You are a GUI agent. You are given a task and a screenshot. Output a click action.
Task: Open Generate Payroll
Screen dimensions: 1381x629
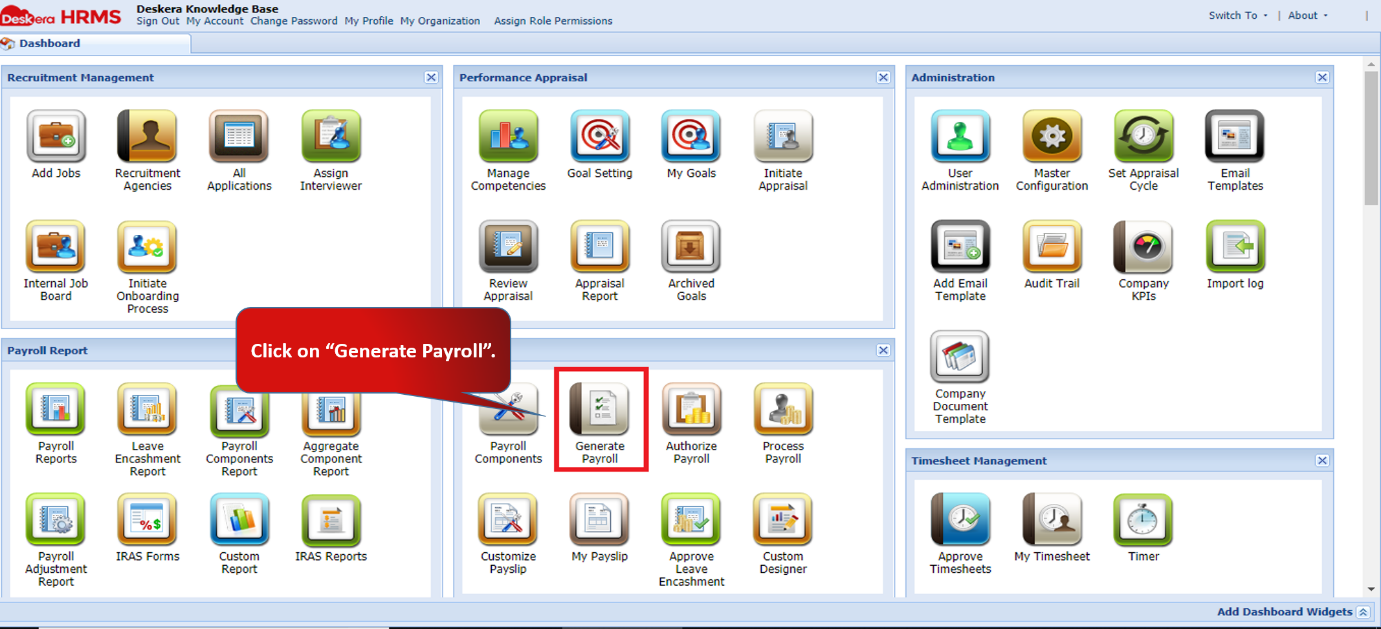[x=600, y=418]
